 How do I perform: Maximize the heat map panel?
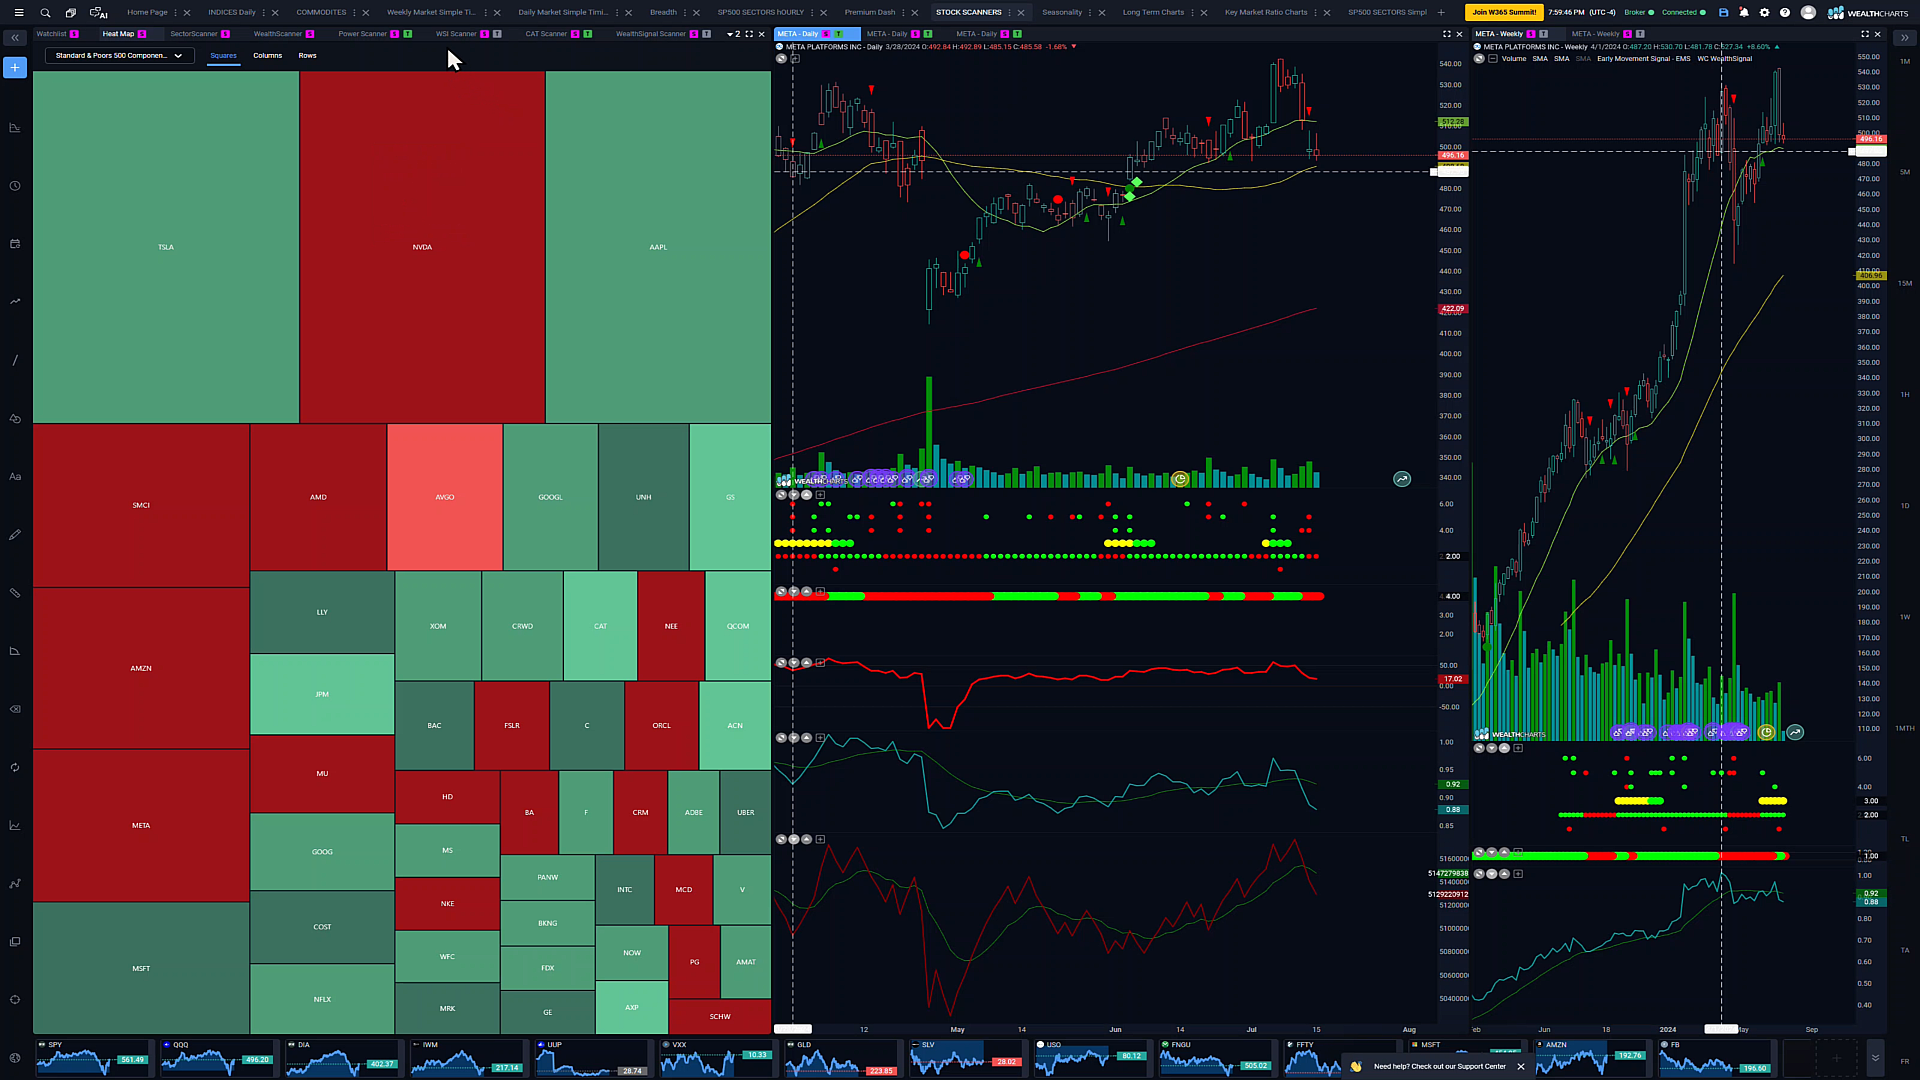749,34
